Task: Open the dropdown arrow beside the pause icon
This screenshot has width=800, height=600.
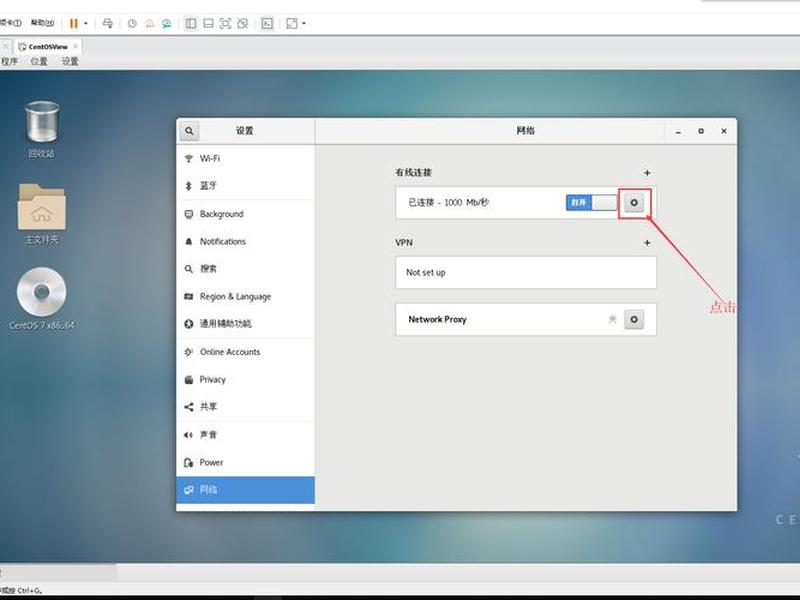Action: [86, 23]
